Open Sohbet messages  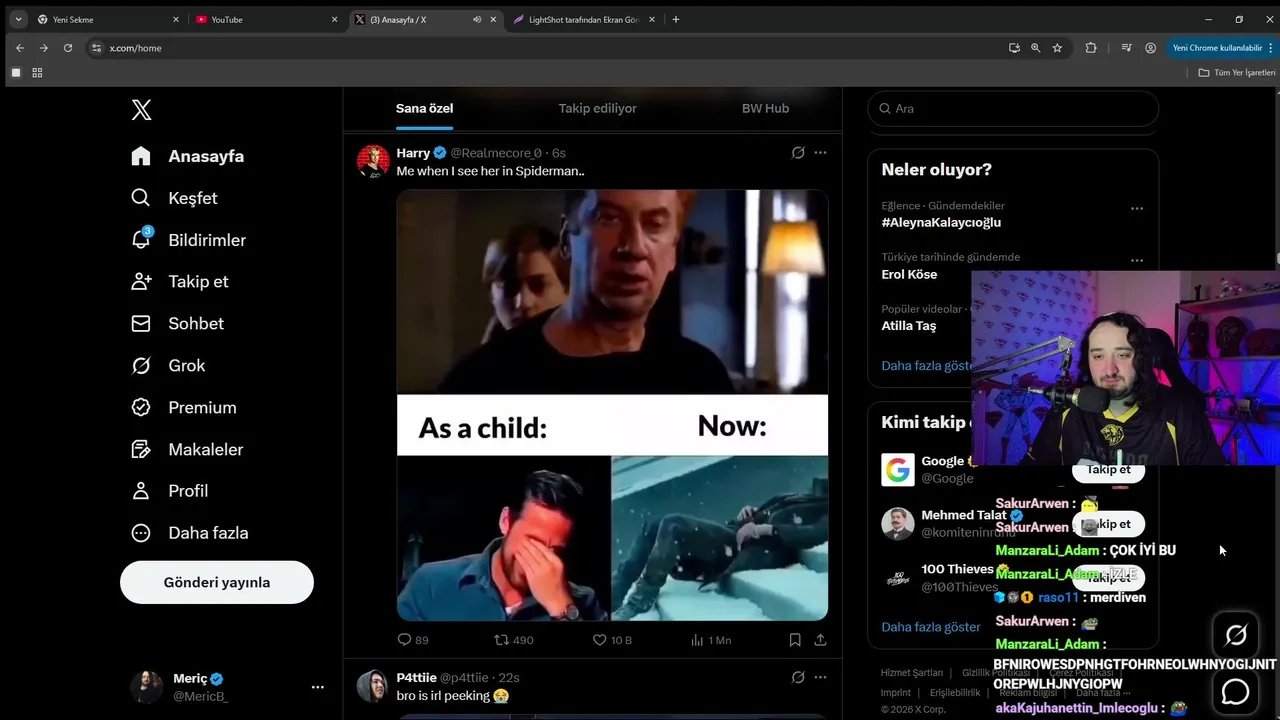[178, 323]
